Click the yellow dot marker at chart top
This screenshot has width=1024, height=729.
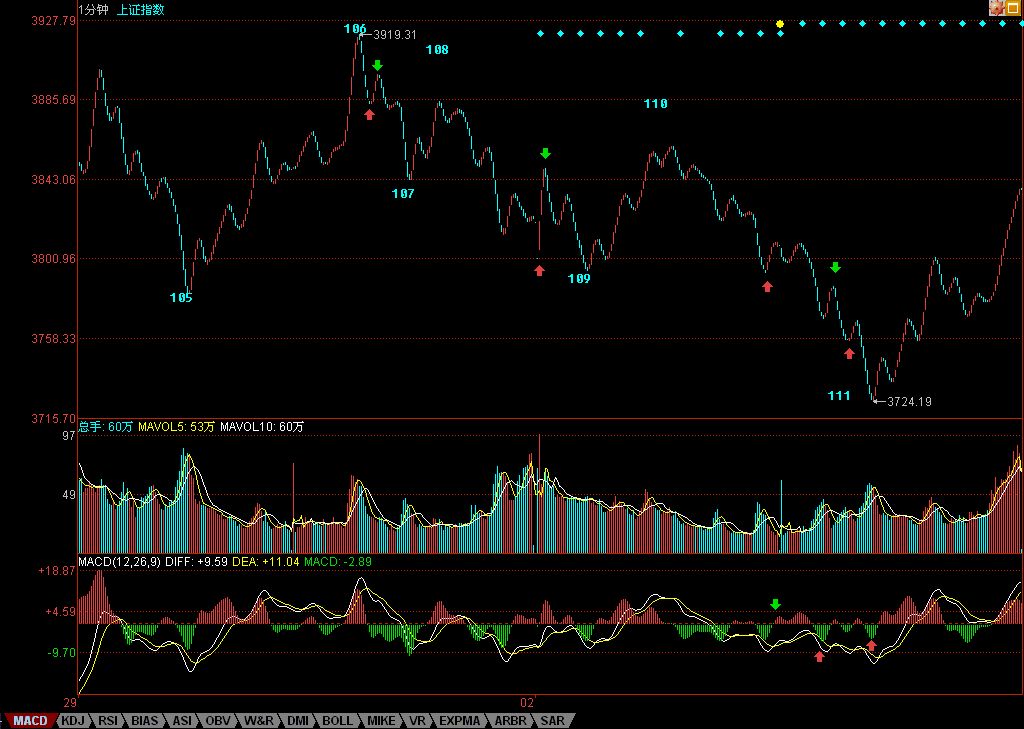(x=780, y=23)
